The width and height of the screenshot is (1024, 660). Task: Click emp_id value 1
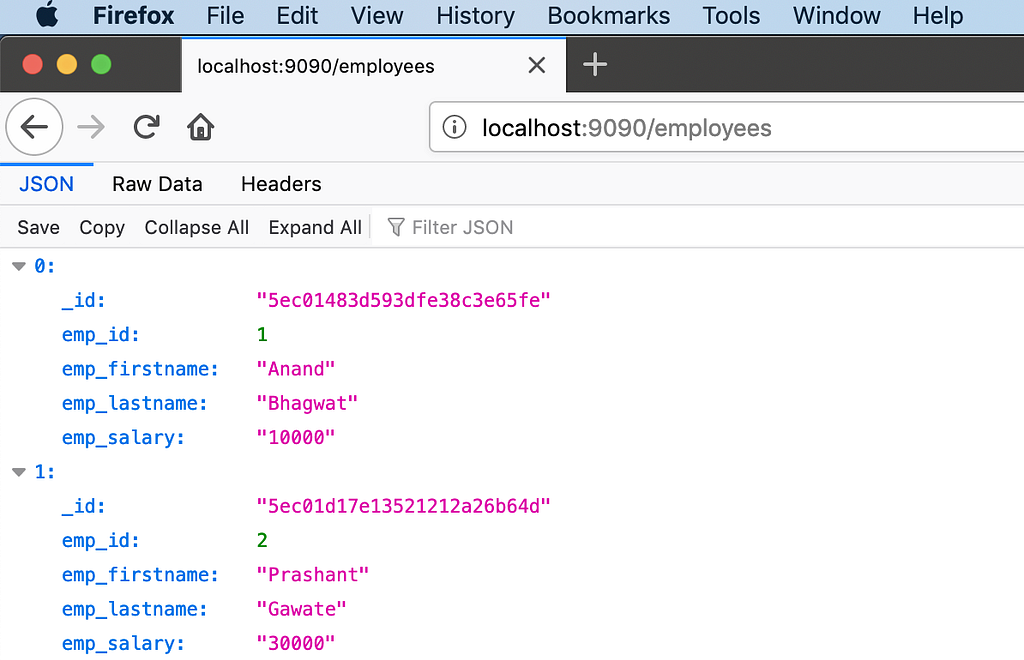tap(262, 334)
